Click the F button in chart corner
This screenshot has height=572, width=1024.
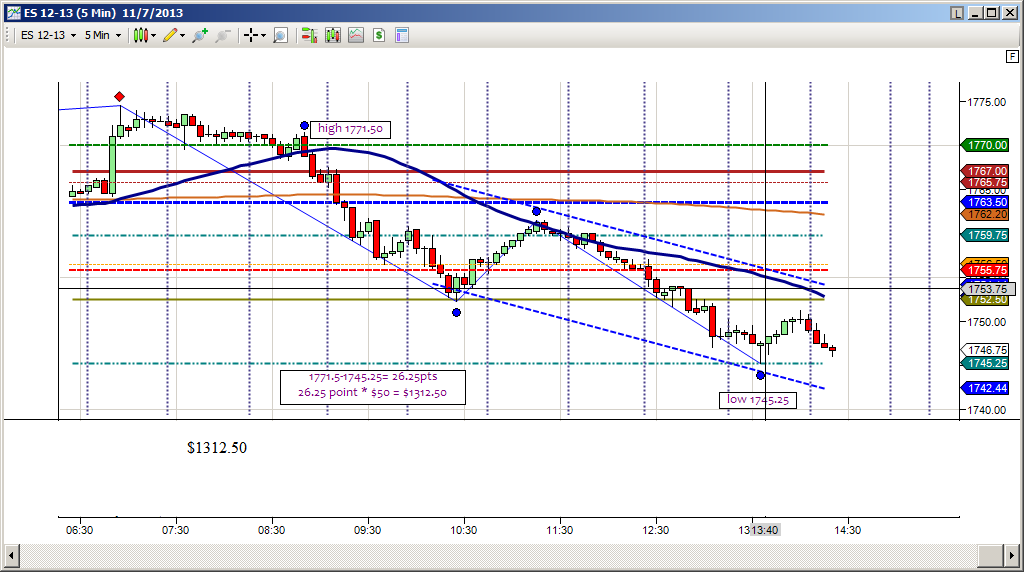1012,57
